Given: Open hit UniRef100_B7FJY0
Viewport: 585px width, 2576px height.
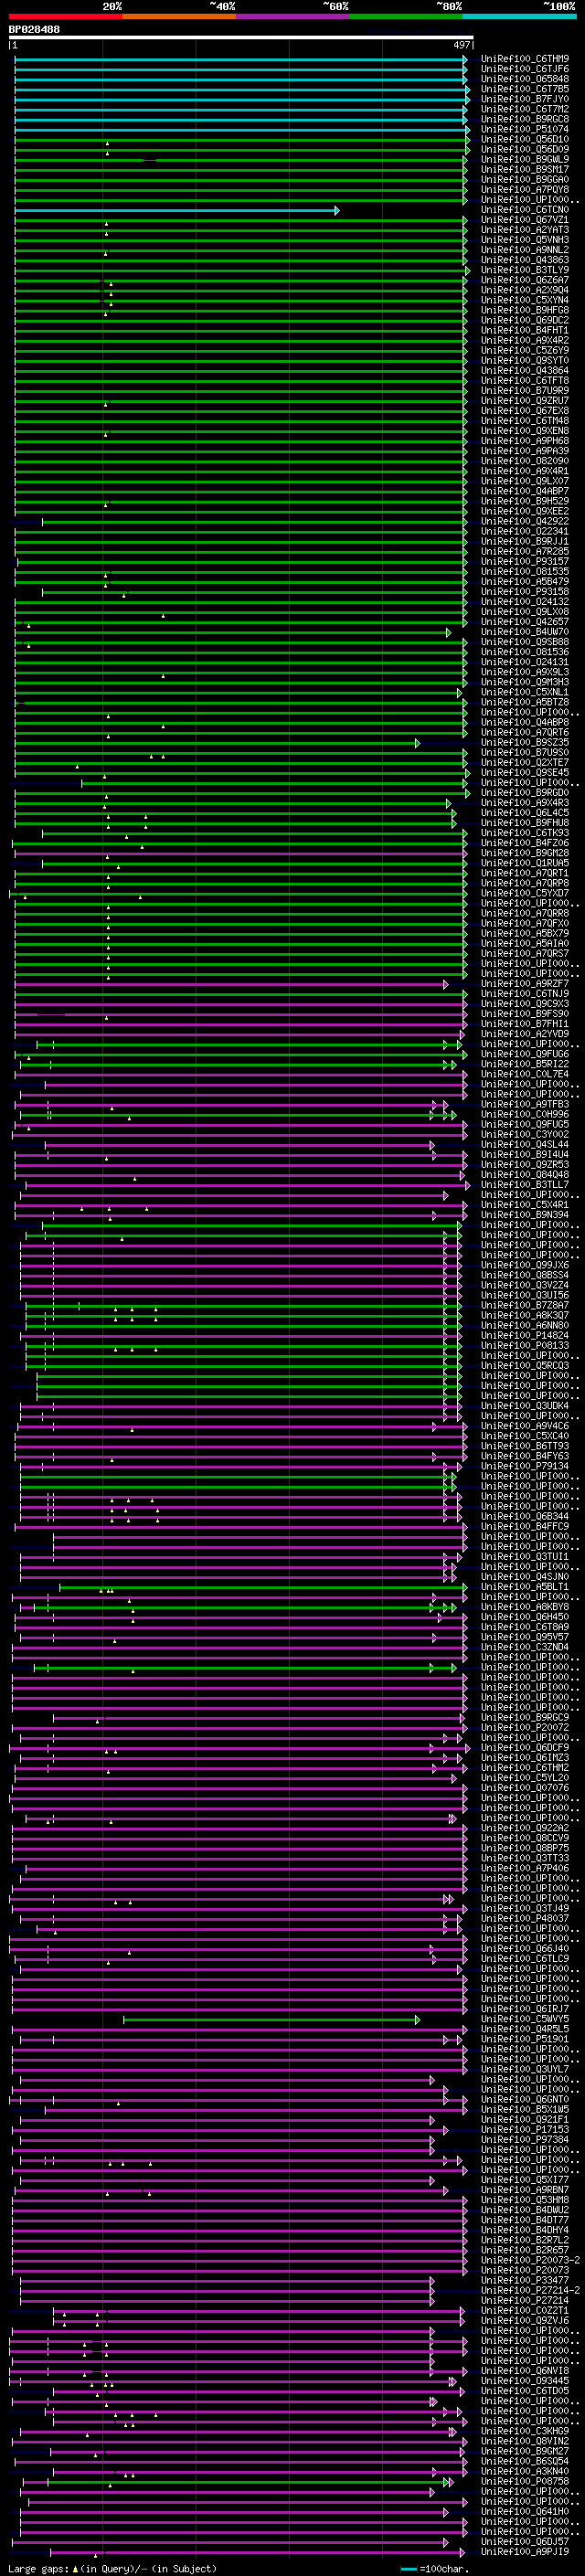Looking at the screenshot, I should coord(525,99).
